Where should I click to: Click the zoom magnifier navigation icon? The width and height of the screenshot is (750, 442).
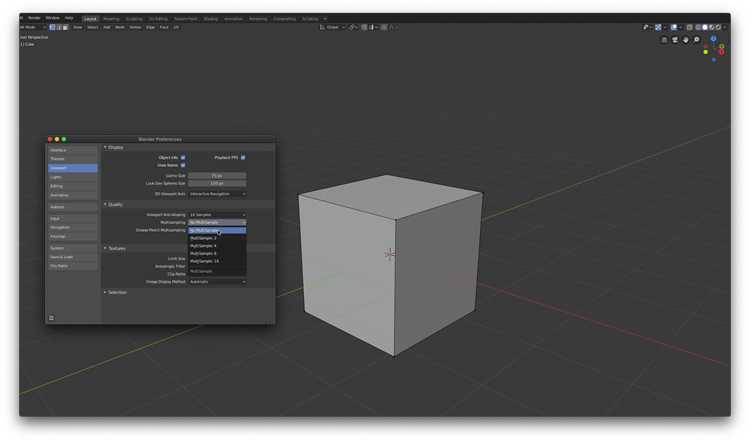click(696, 40)
